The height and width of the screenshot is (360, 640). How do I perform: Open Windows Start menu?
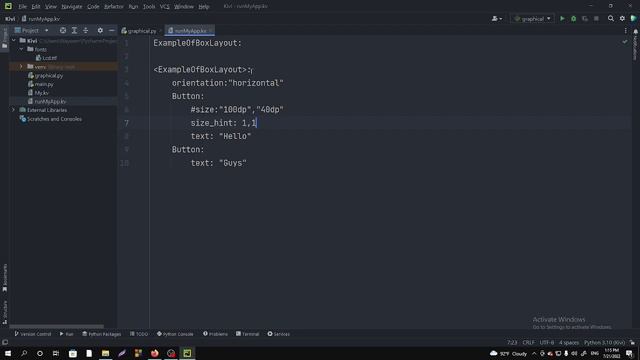click(x=8, y=353)
